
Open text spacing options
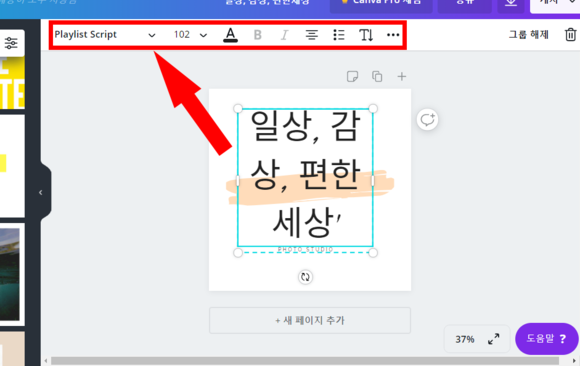click(366, 35)
